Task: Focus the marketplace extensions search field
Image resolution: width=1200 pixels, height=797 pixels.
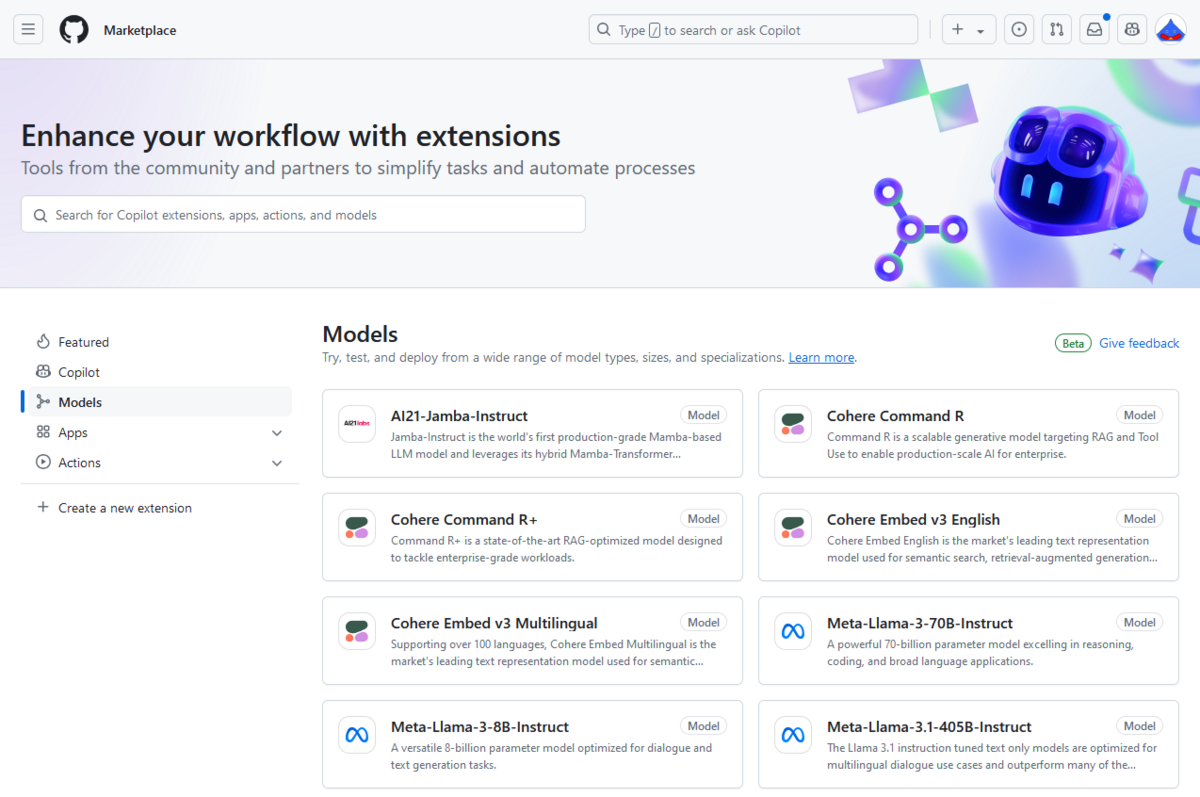Action: [303, 214]
